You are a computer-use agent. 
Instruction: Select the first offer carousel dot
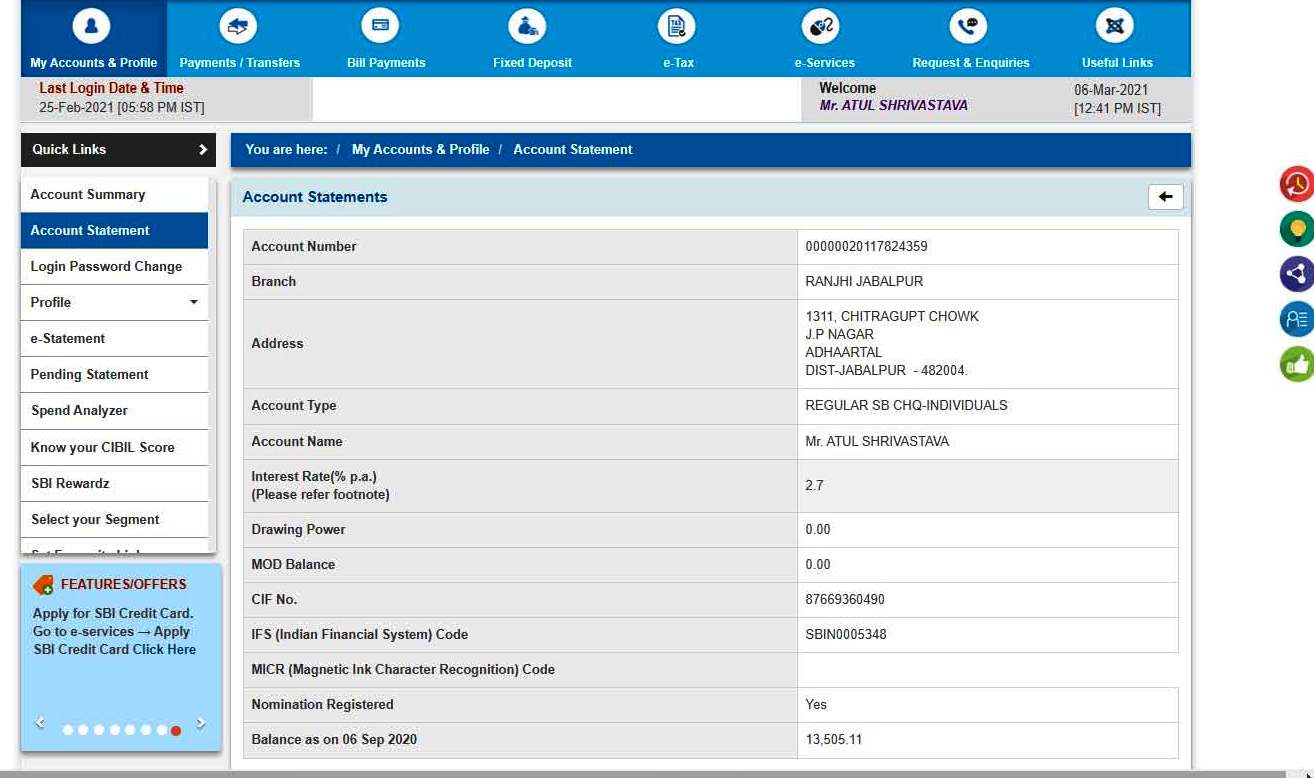click(68, 730)
